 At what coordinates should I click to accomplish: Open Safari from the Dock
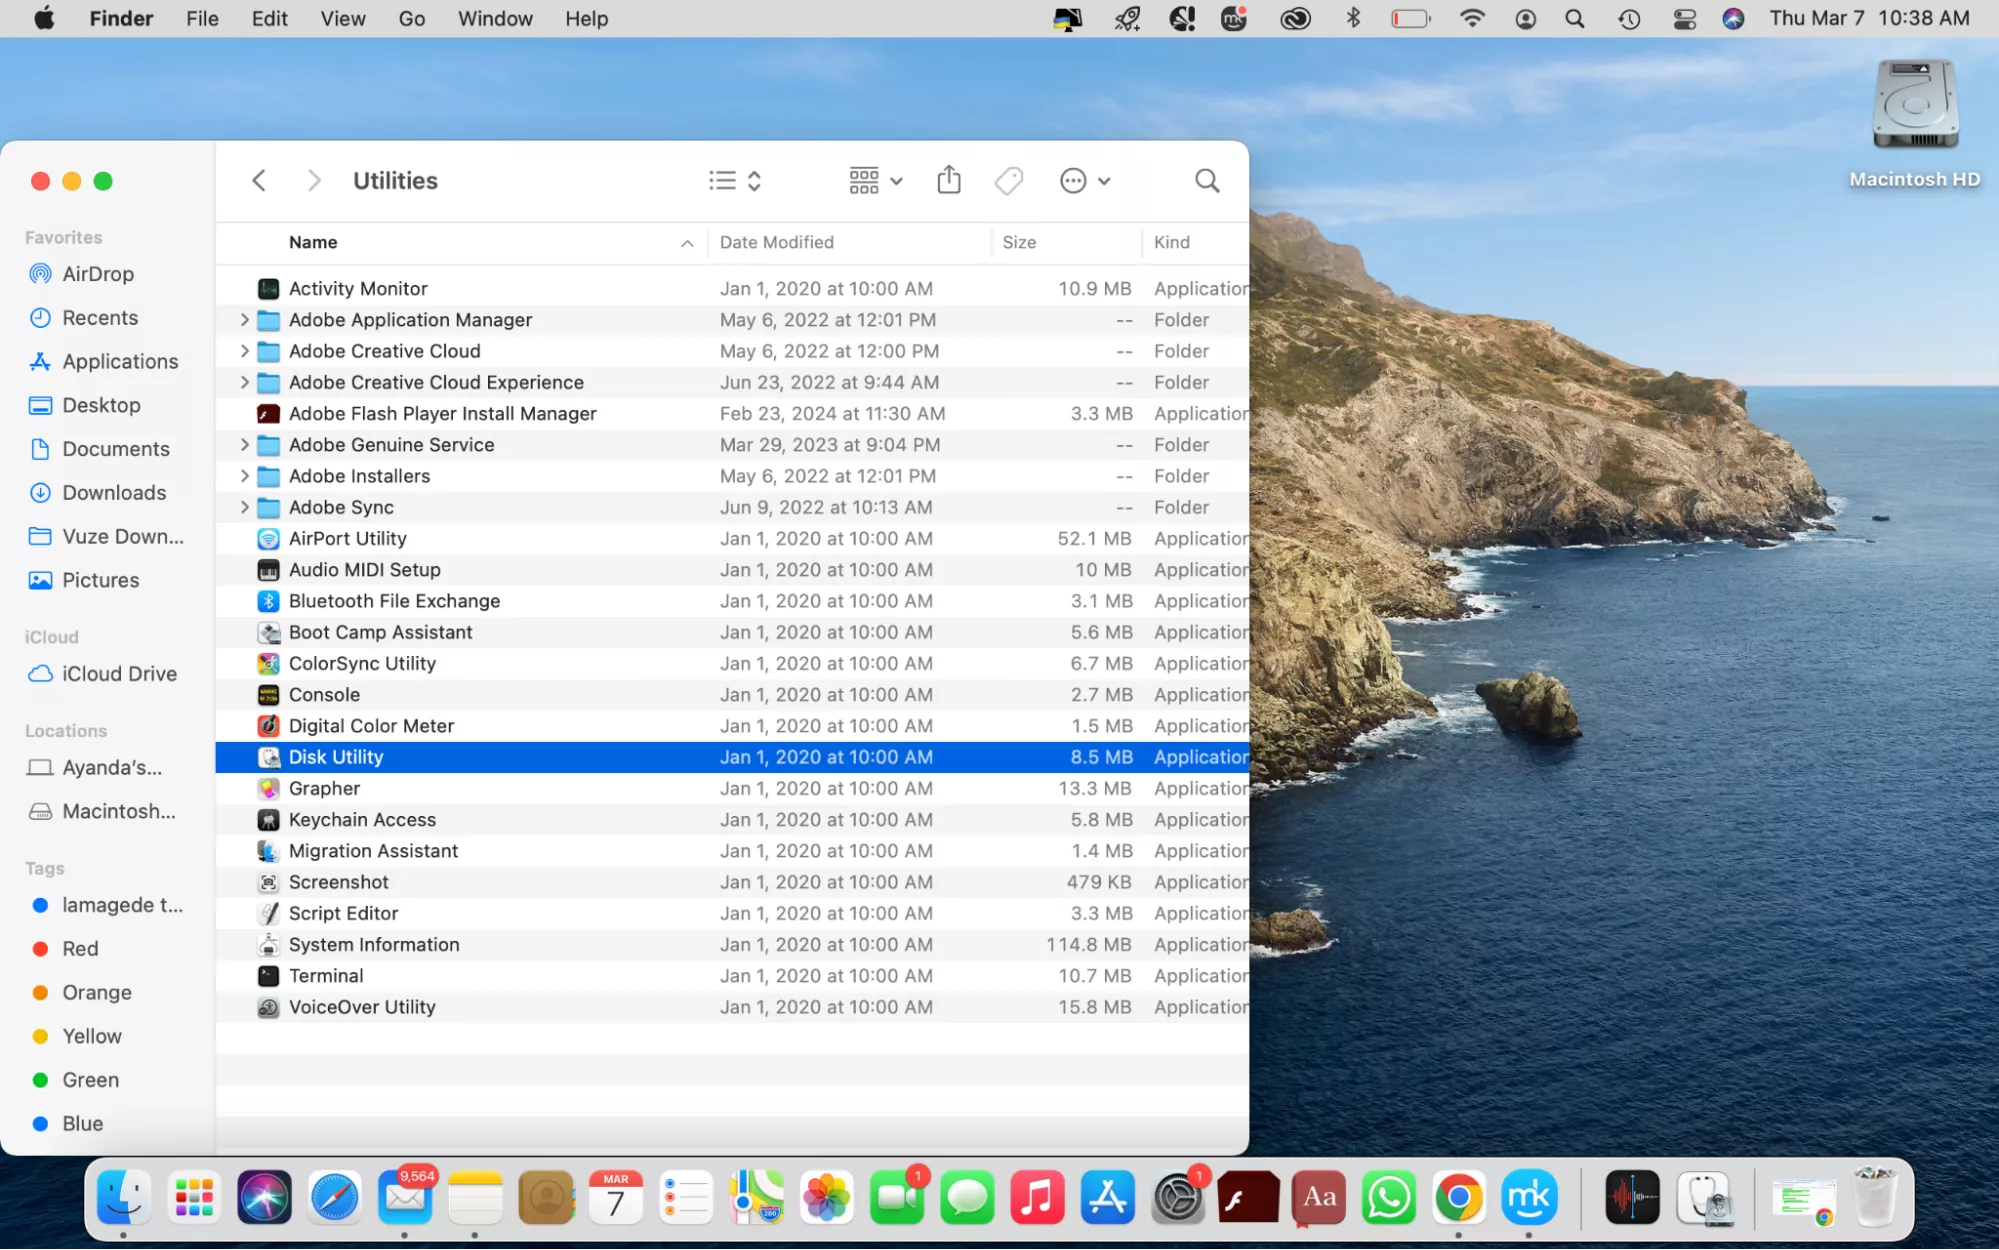[x=334, y=1197]
